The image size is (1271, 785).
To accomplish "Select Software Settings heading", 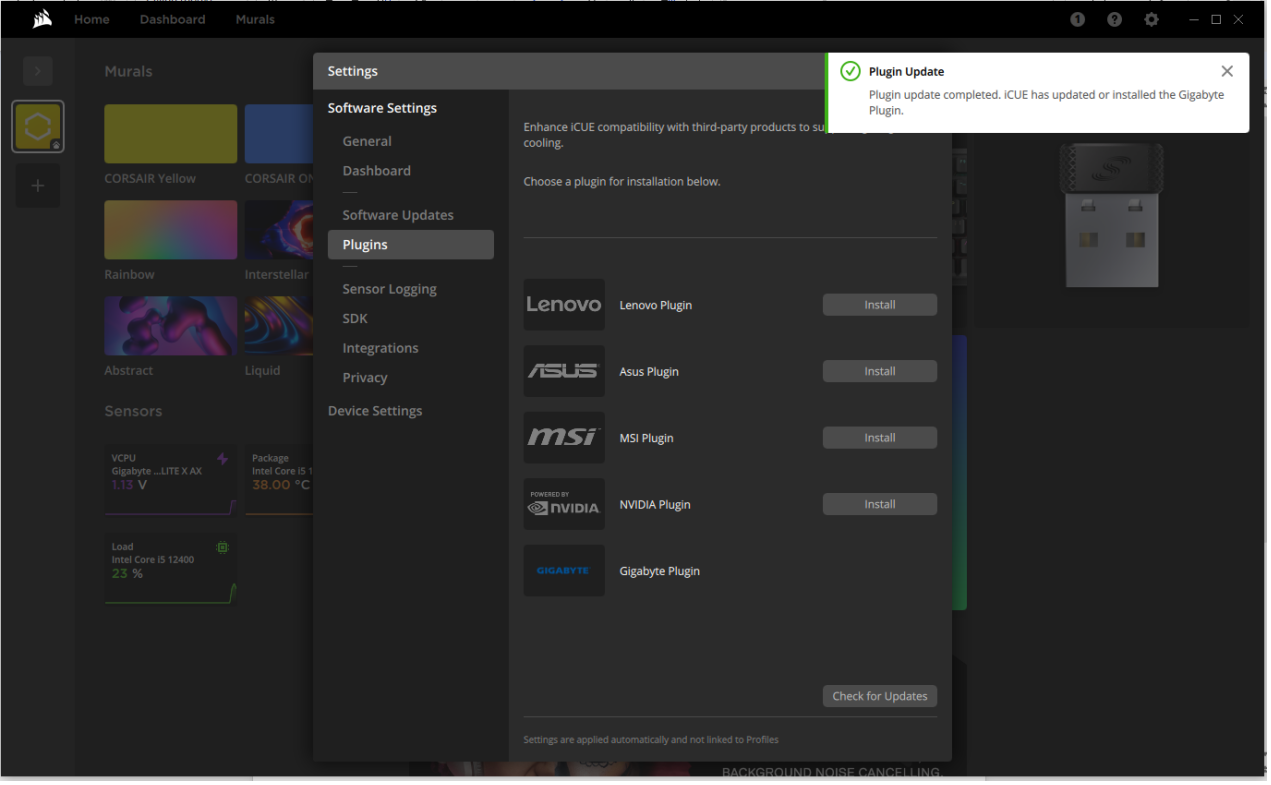I will click(x=382, y=108).
